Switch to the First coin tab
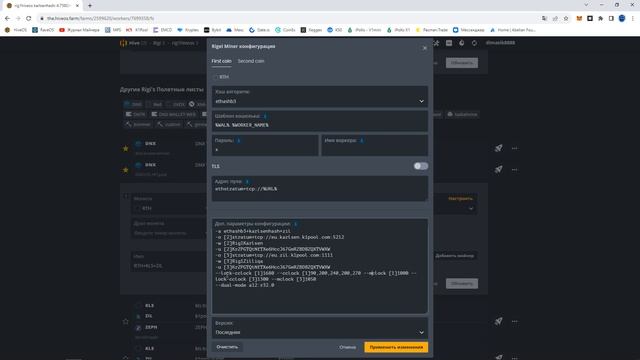The height and width of the screenshot is (360, 640). point(221,61)
